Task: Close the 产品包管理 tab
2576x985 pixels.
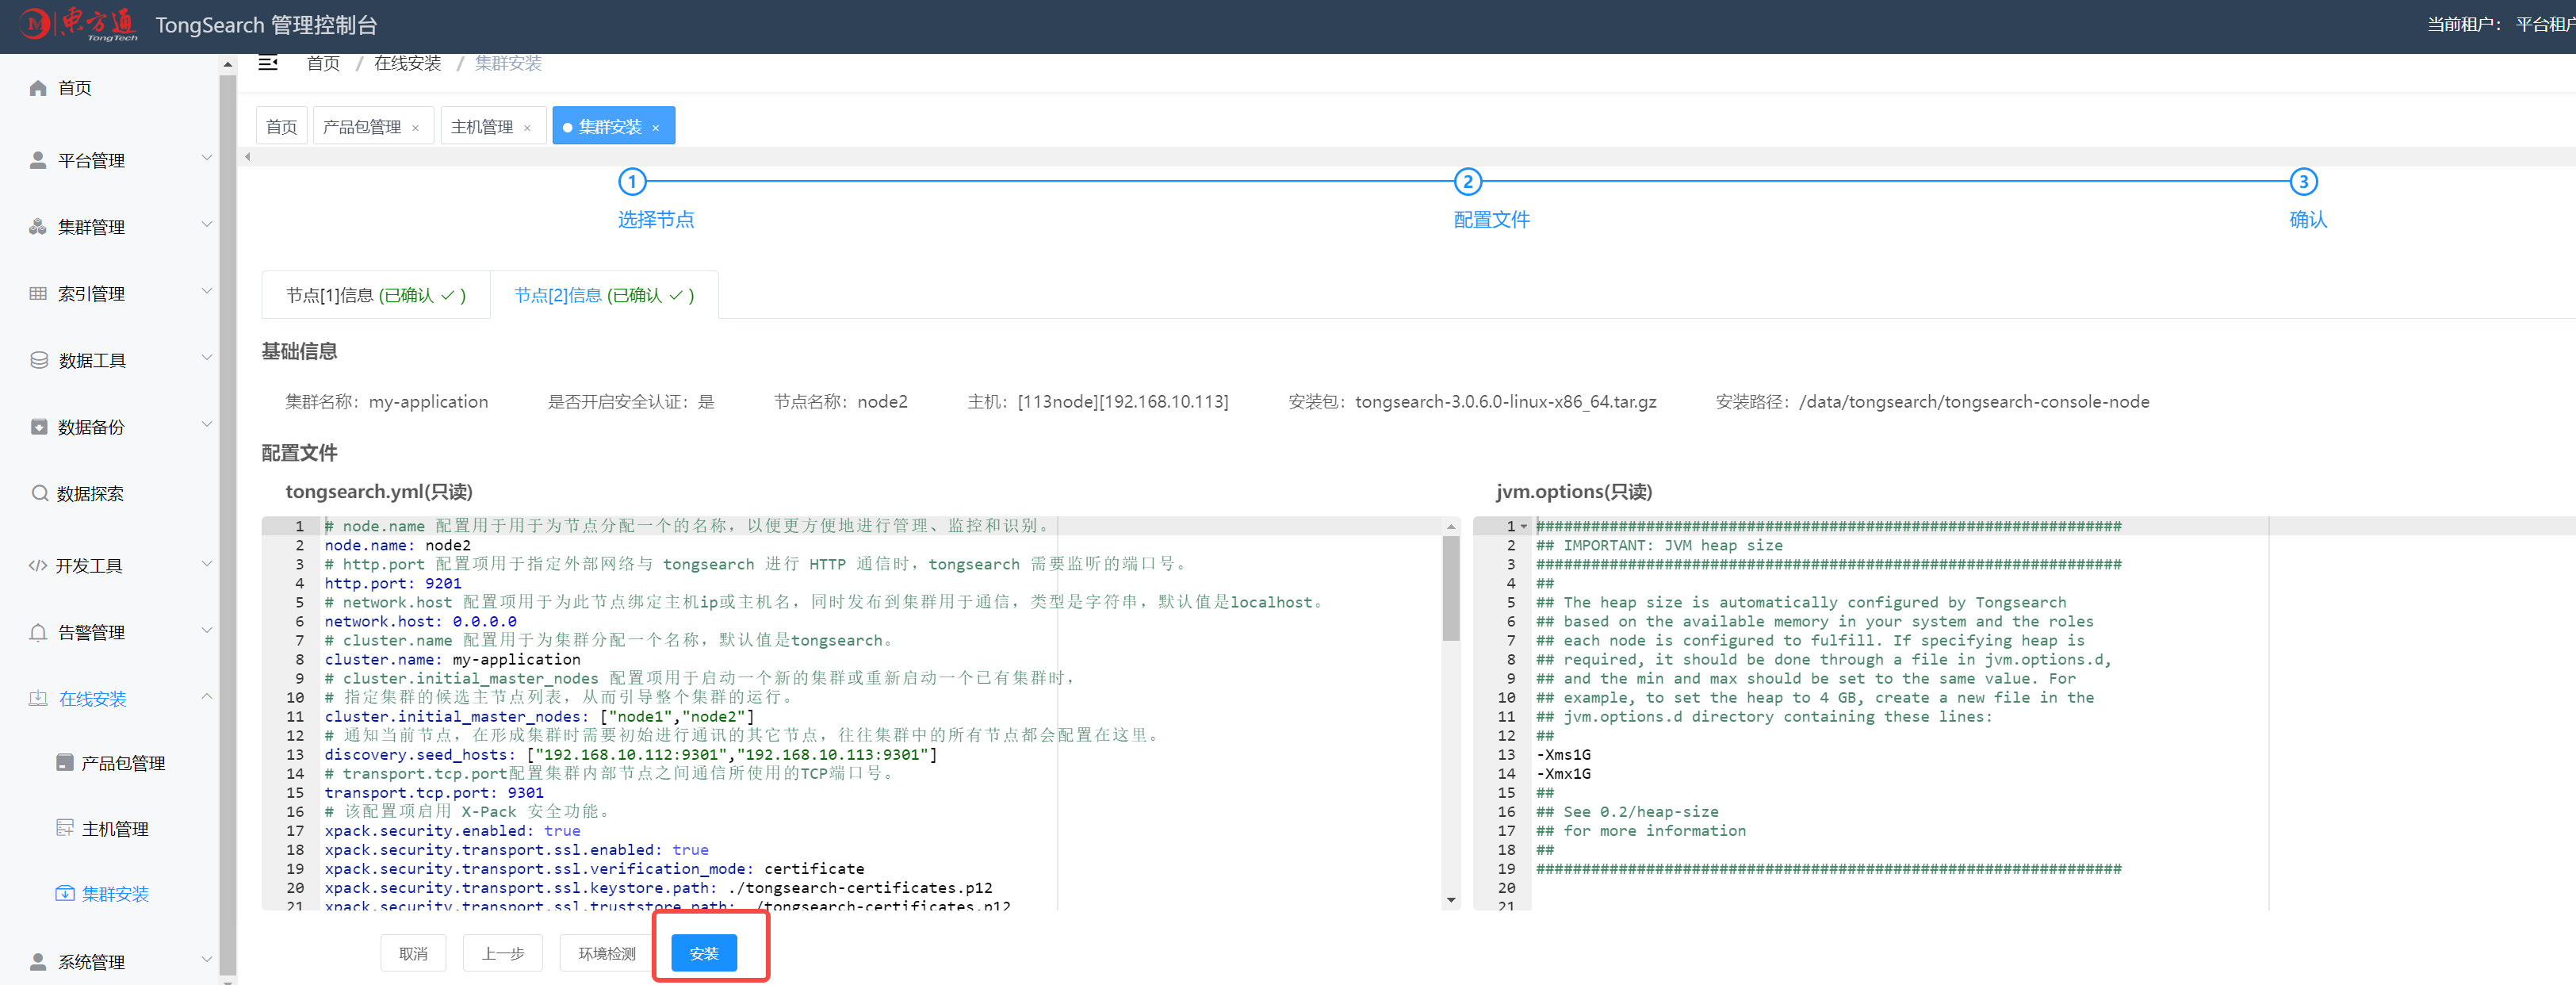Action: coord(415,128)
